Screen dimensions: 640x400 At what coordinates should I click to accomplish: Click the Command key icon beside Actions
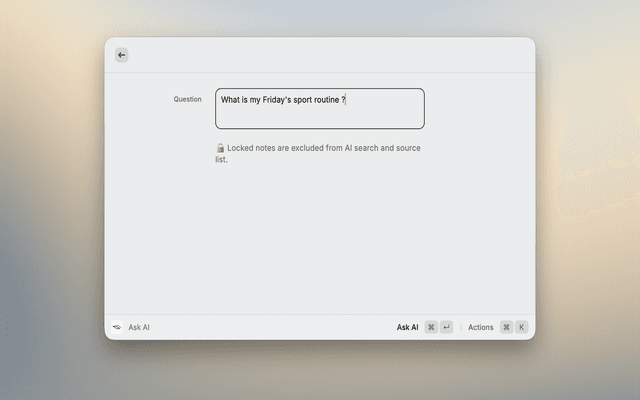tap(506, 327)
